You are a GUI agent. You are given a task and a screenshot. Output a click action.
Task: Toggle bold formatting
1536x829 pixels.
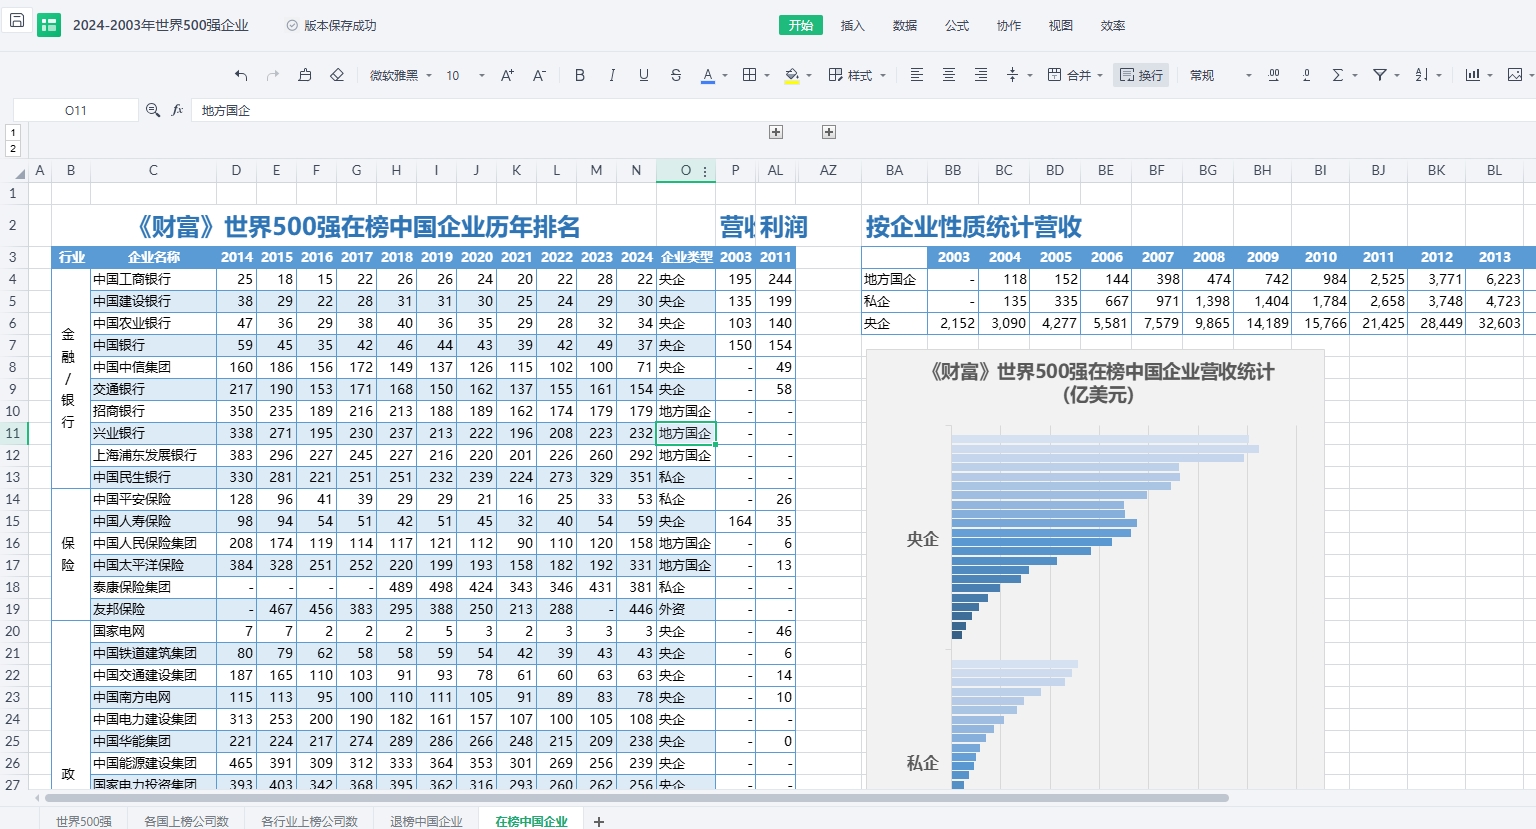pos(580,75)
